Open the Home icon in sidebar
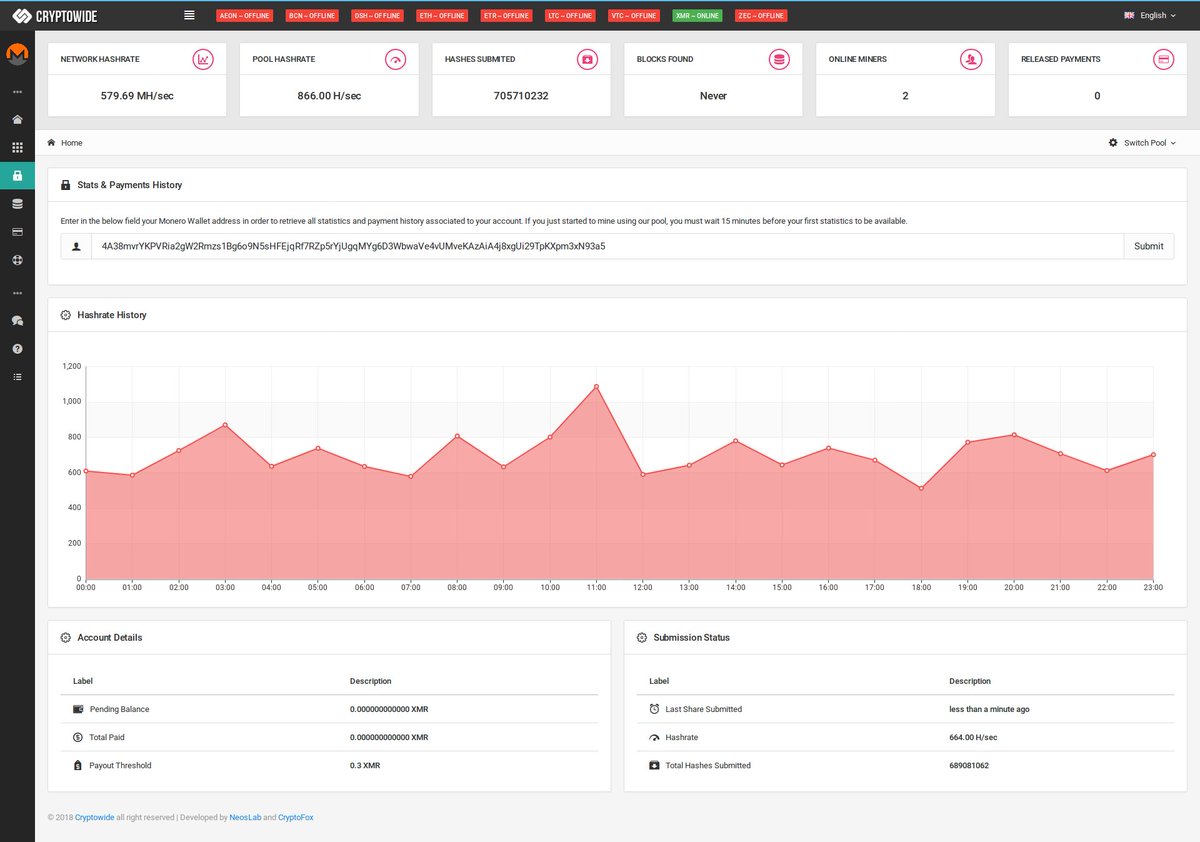The image size is (1200, 842). [x=17, y=120]
